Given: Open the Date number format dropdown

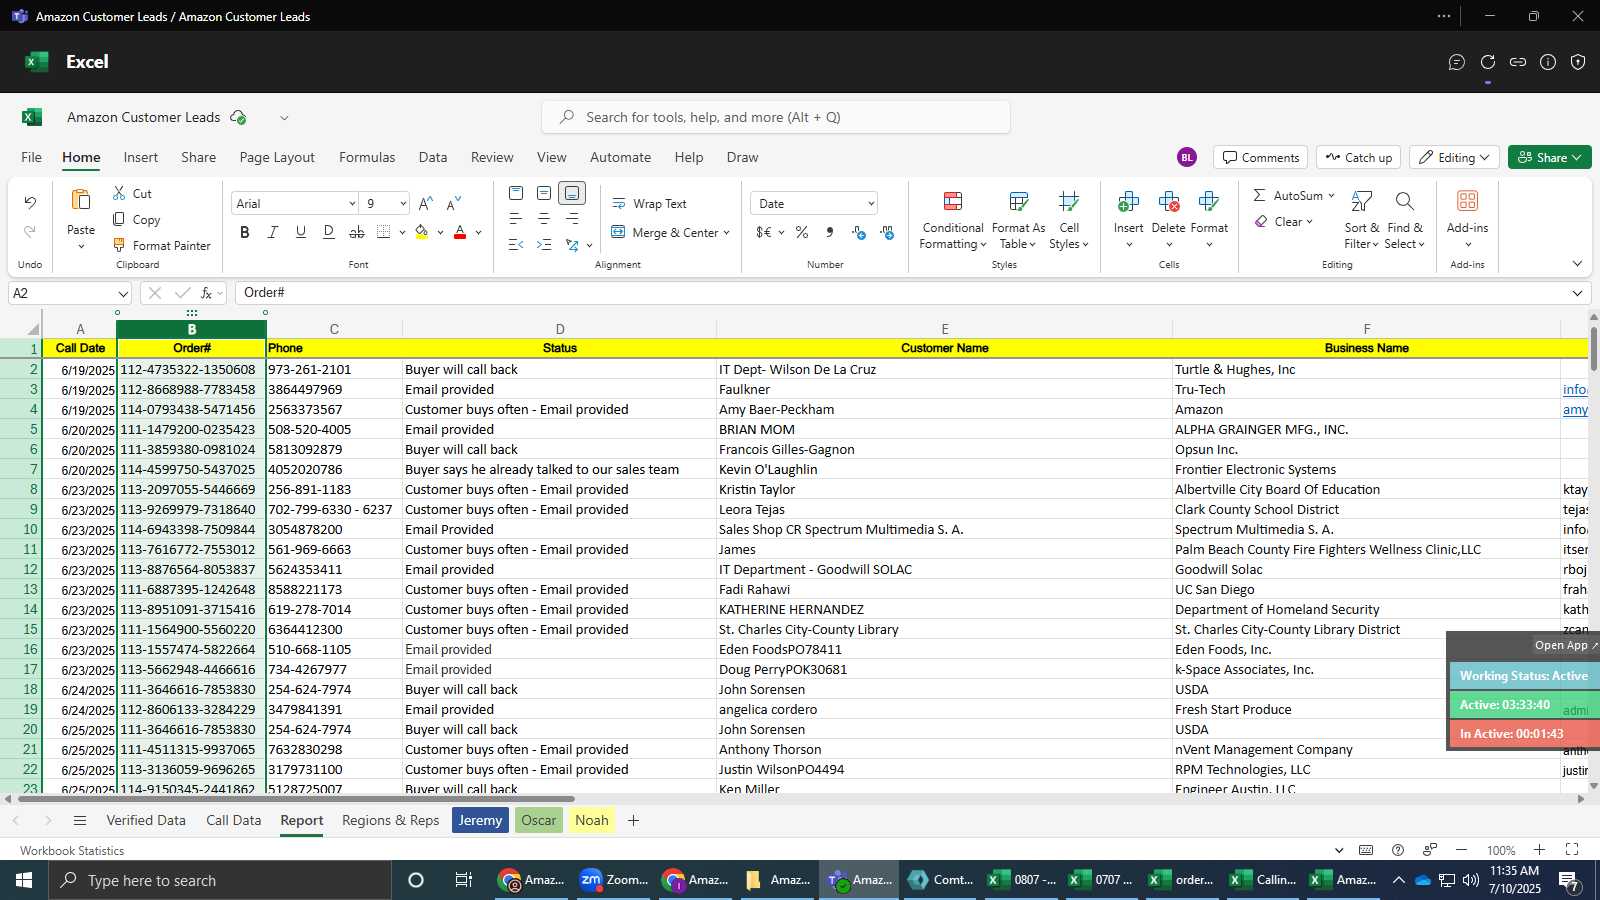Looking at the screenshot, I should pos(871,203).
